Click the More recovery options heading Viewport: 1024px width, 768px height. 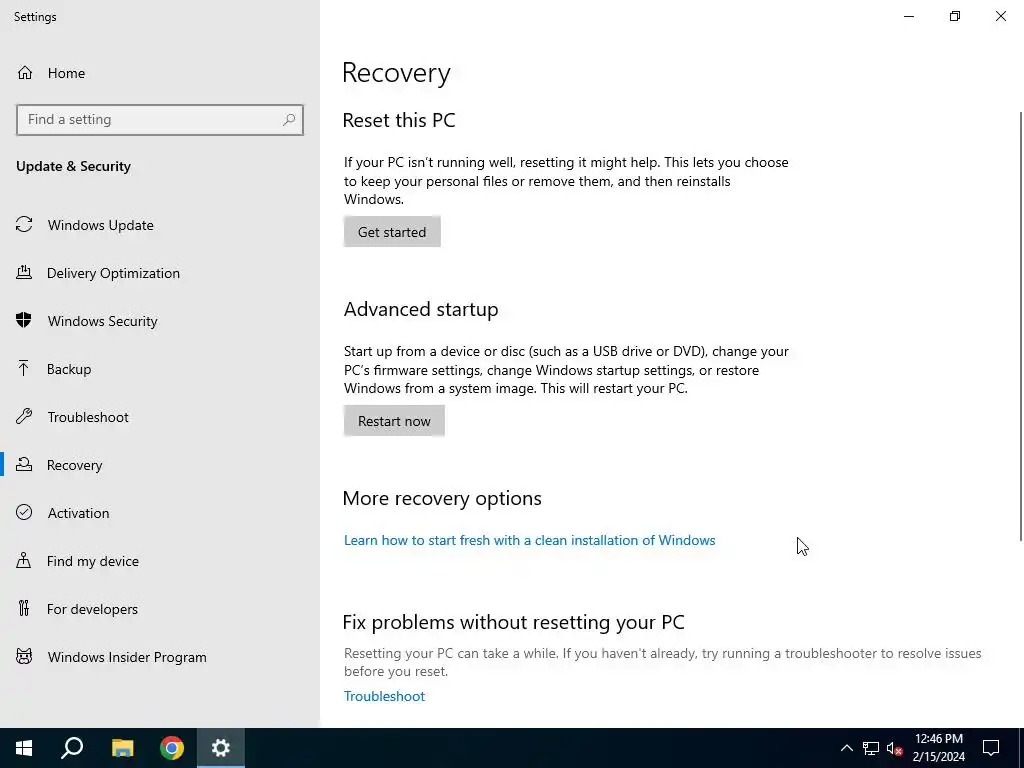(x=442, y=498)
